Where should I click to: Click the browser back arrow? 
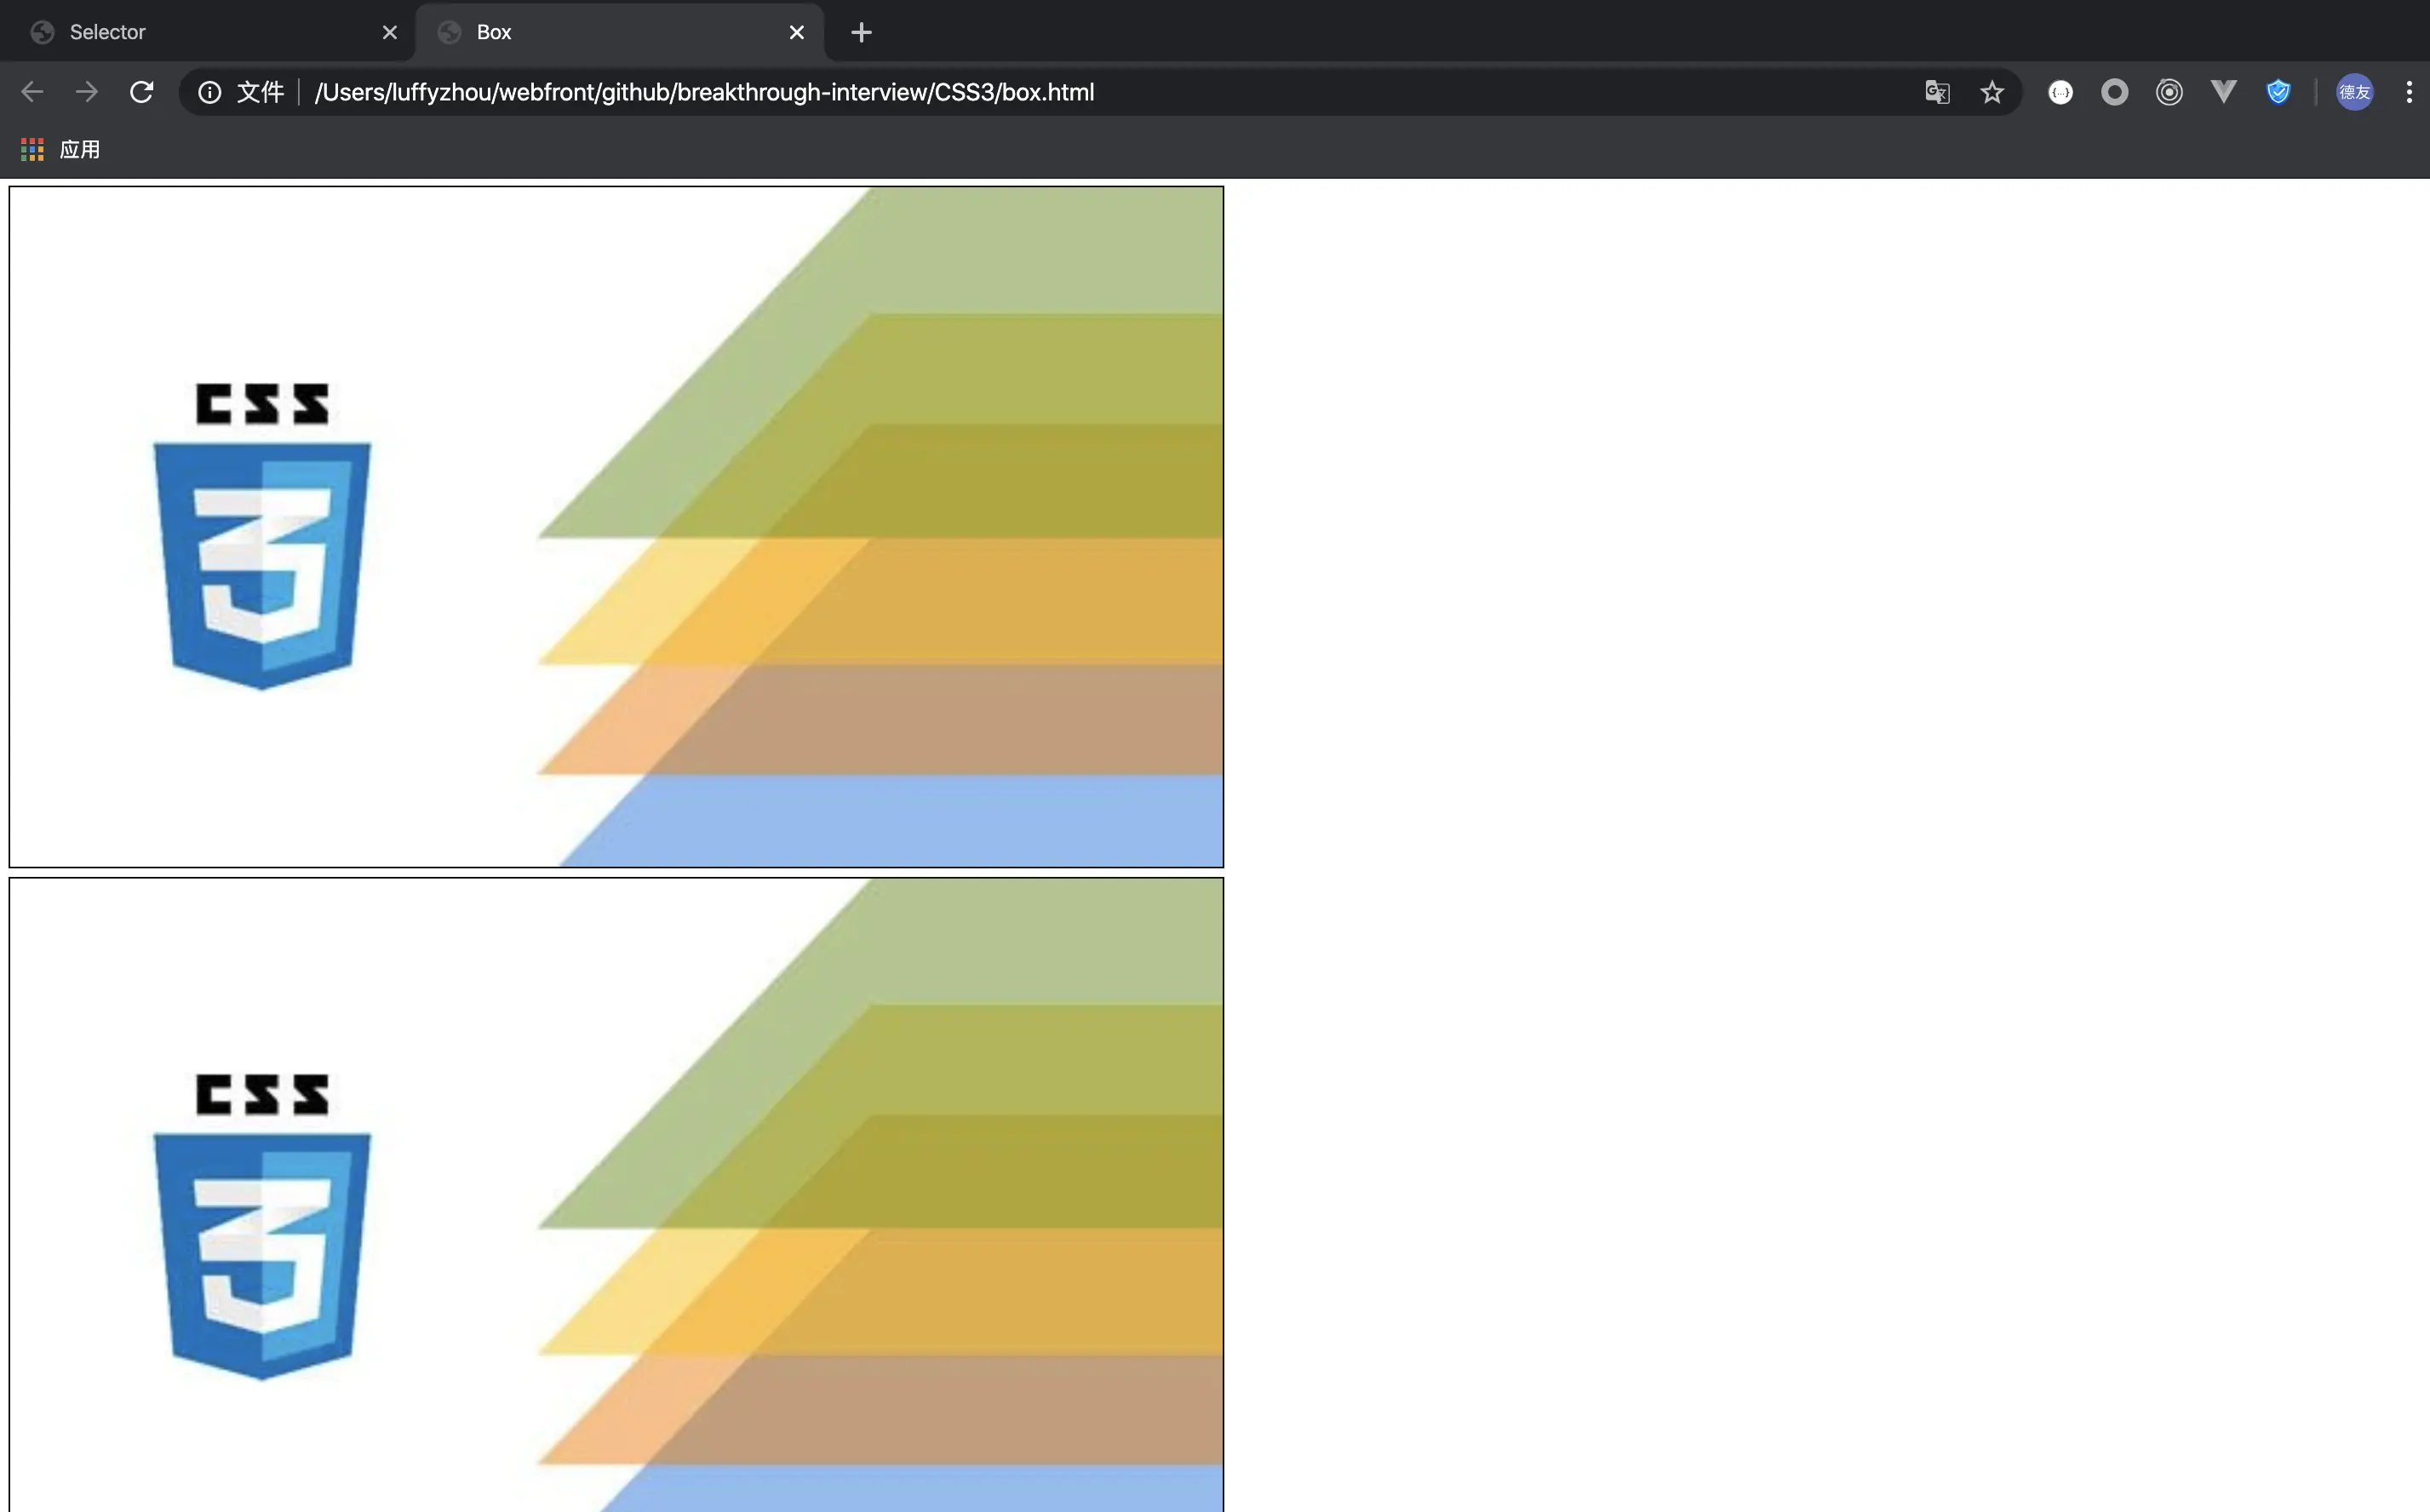tap(32, 92)
